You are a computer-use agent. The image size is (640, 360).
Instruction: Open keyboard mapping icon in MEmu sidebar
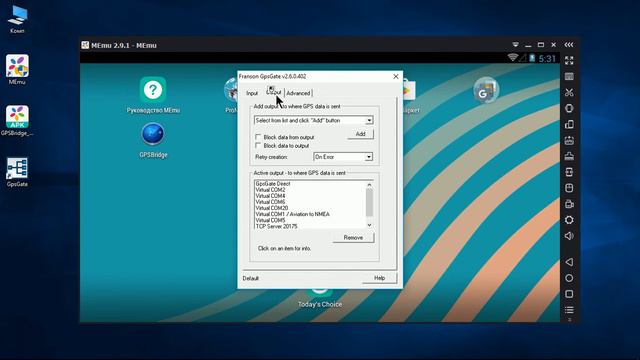pos(569,76)
